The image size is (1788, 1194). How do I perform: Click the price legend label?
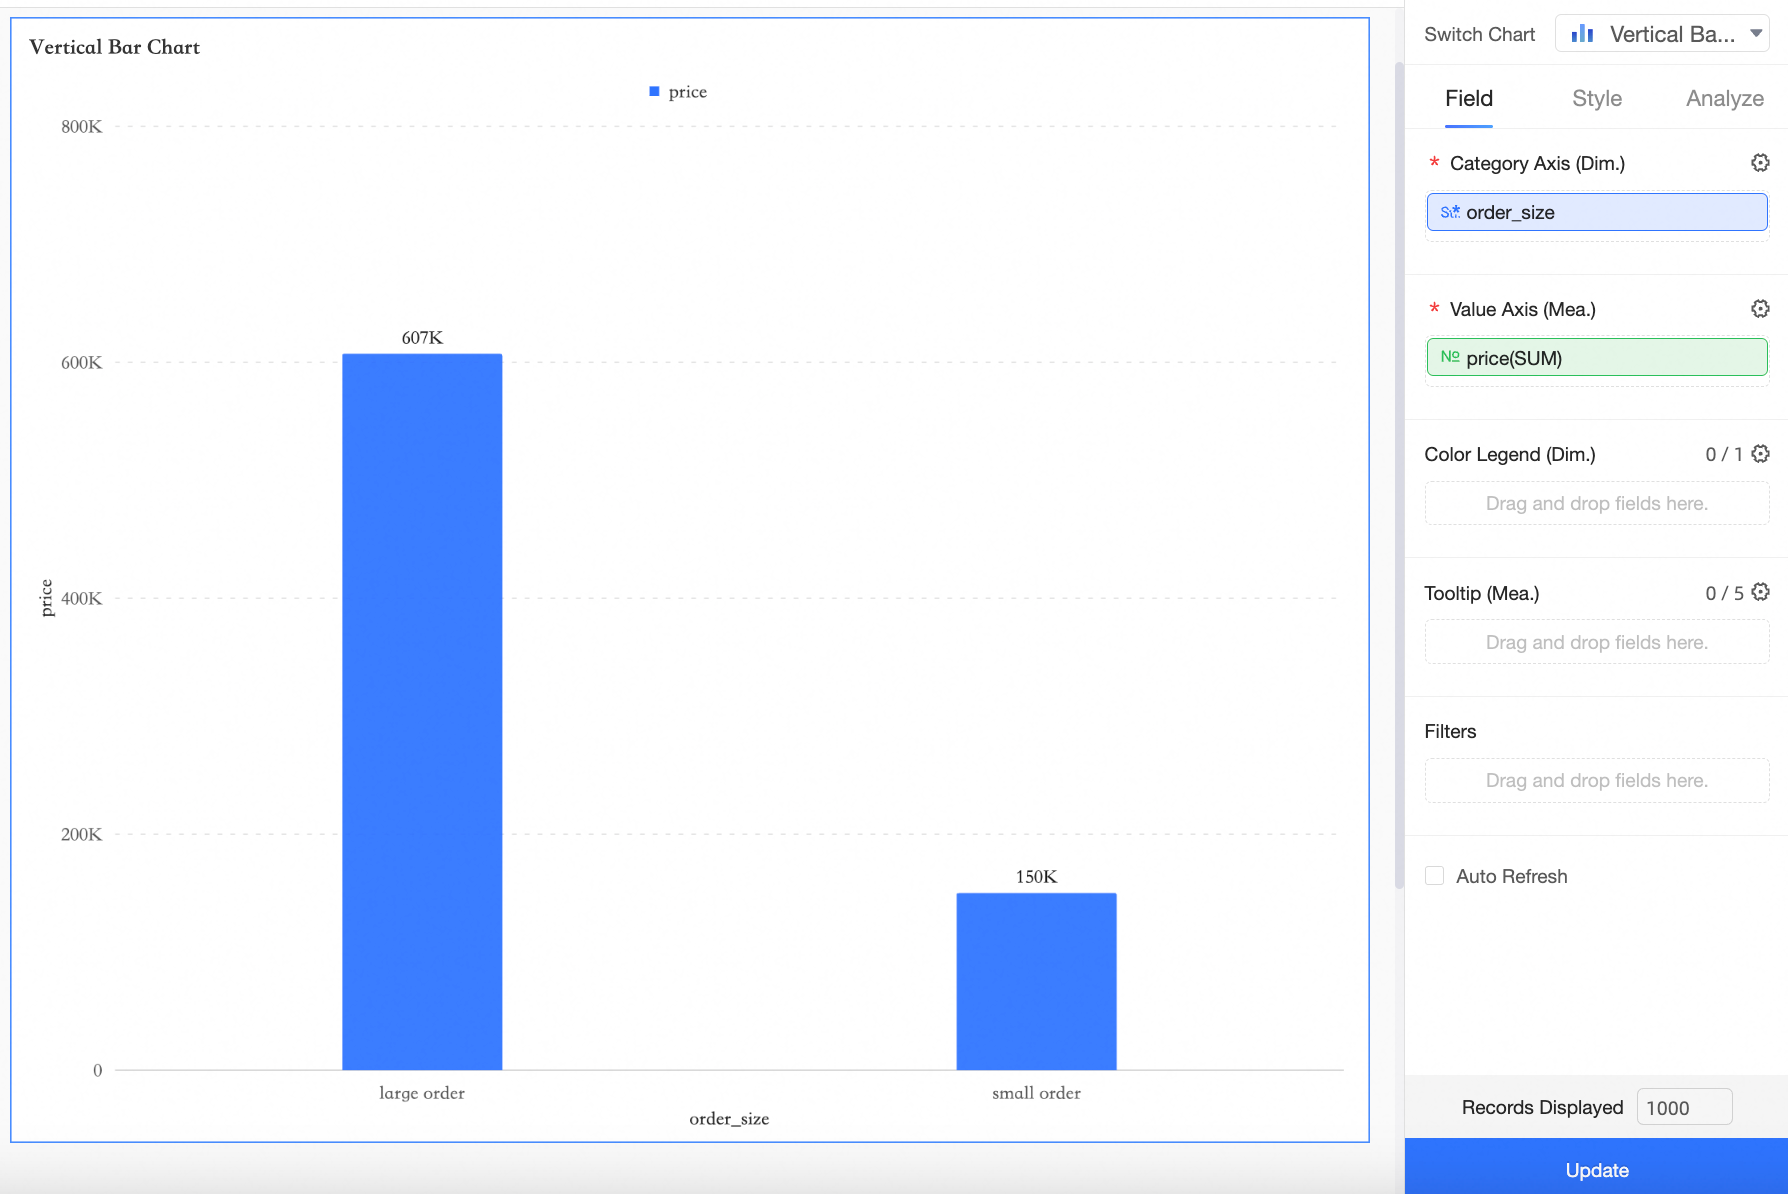(688, 92)
